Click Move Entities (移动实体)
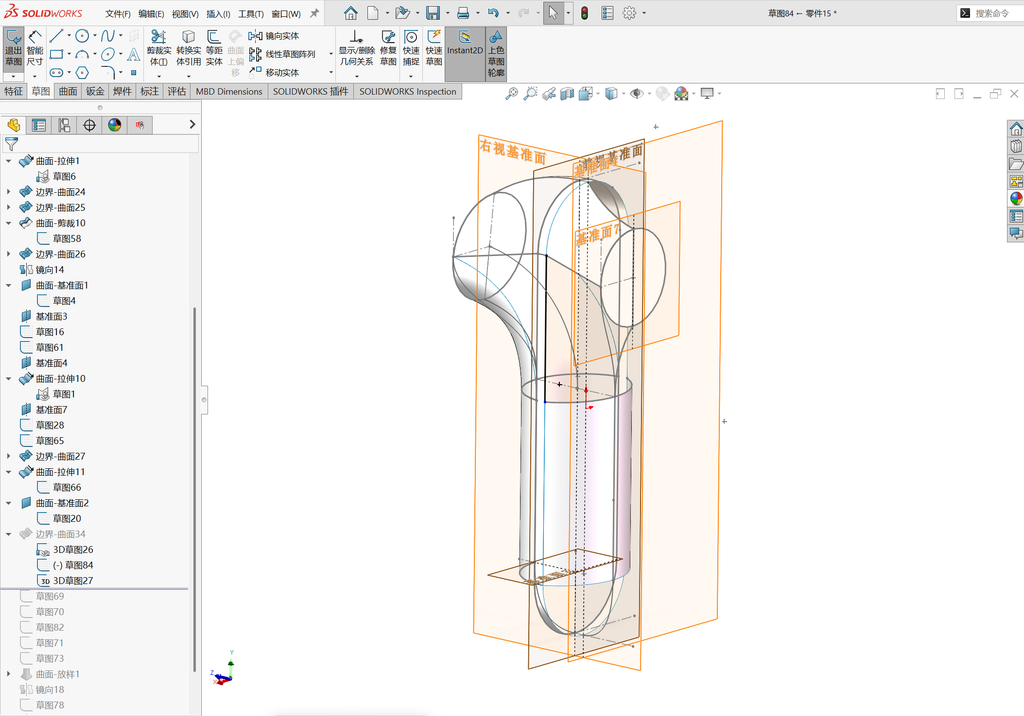1024x716 pixels. click(x=274, y=72)
